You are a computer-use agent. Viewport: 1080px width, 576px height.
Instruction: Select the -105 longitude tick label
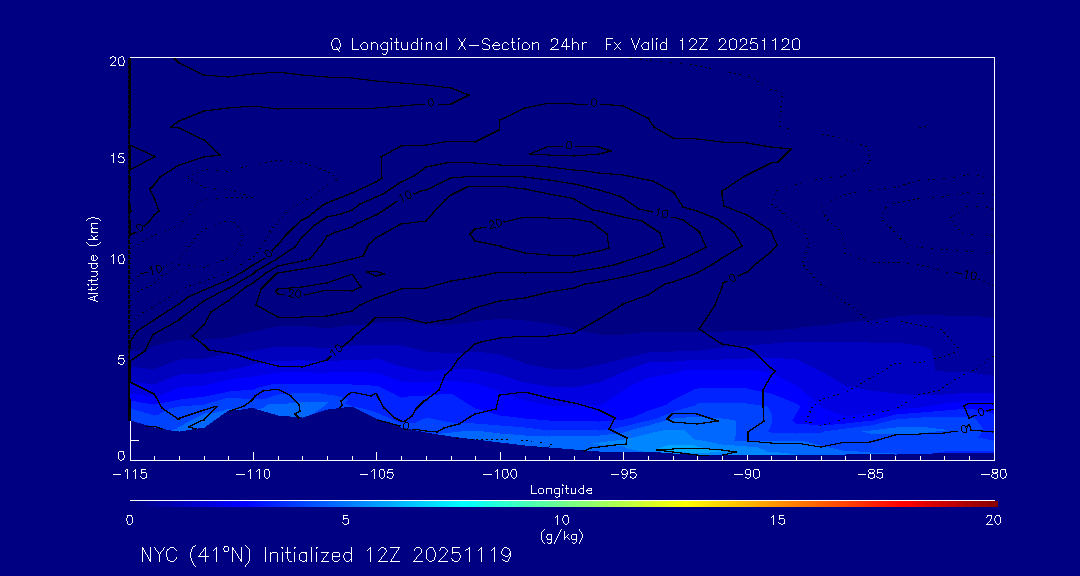tap(376, 475)
